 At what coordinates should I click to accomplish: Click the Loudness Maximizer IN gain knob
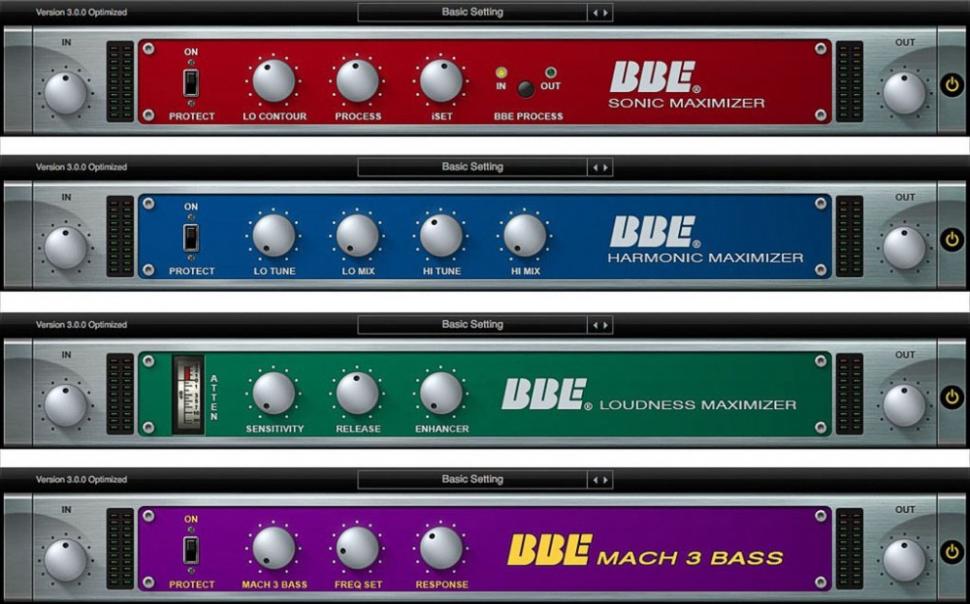pos(66,405)
